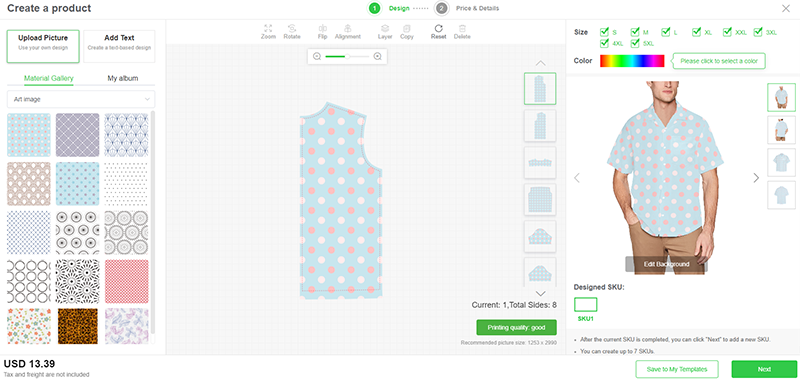Select the leopard print pattern thumbnail
800x380 pixels.
click(78, 326)
